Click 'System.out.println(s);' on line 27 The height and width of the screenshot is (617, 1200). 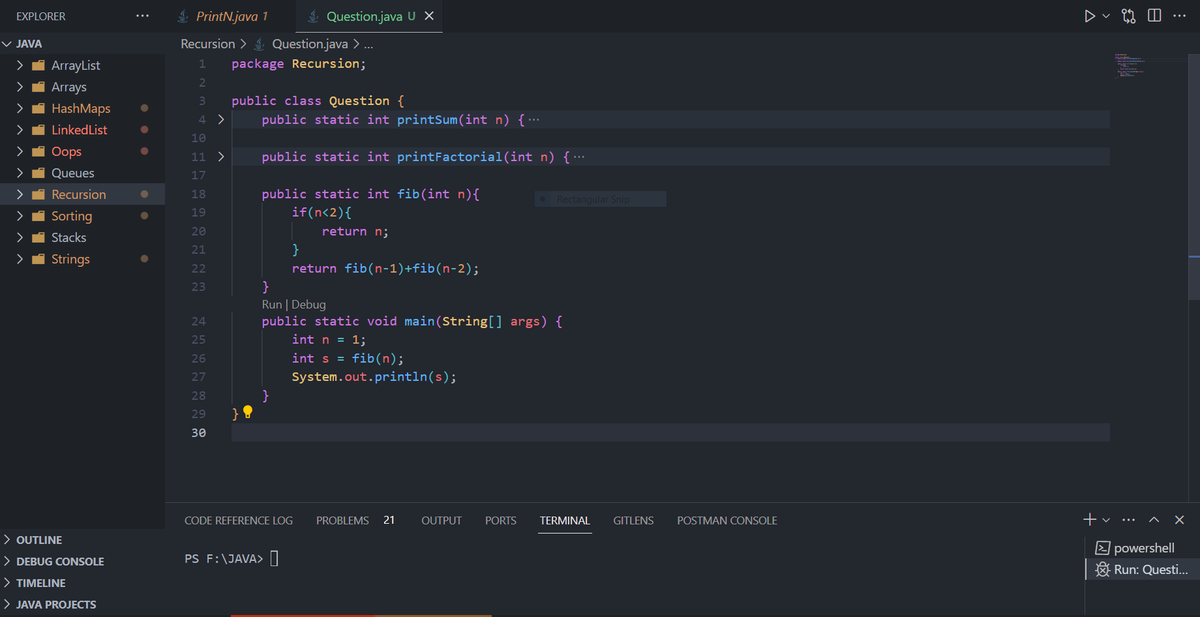[x=374, y=377]
